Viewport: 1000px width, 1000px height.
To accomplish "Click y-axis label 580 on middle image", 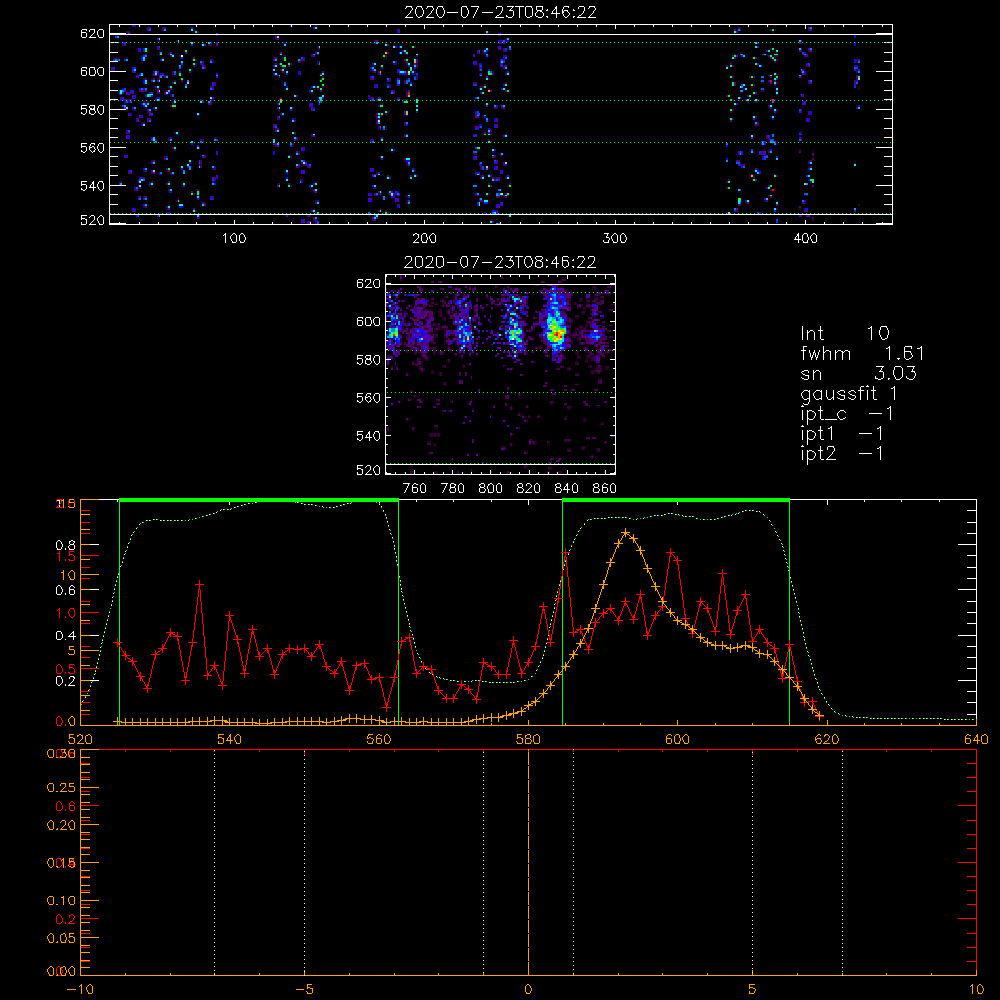I will point(369,360).
